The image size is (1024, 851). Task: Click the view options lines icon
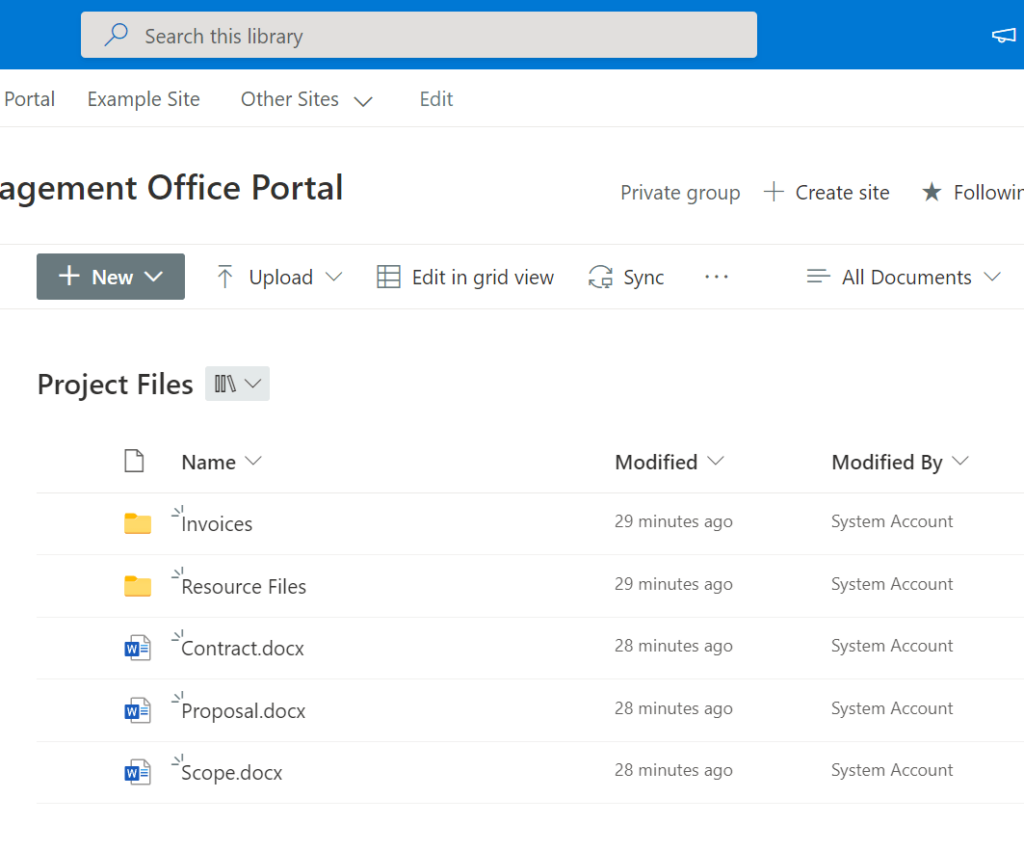click(x=818, y=277)
